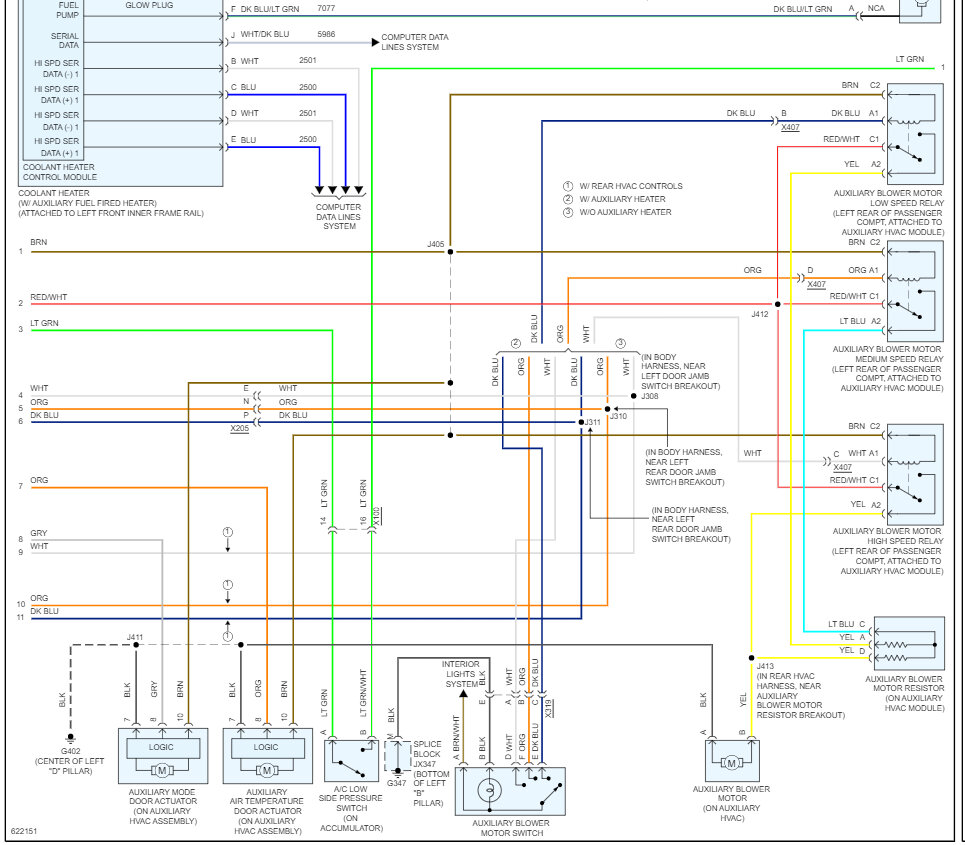Select the INTERIOR LIGHTS SYSTEM label

pyautogui.click(x=460, y=674)
